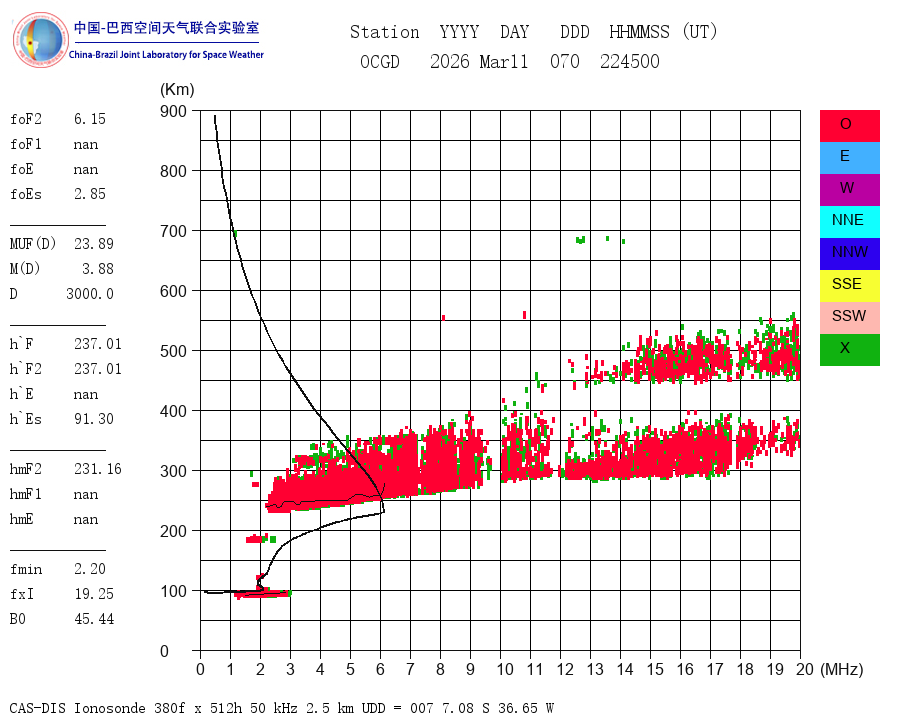
Task: Select the green X legend swatch
Action: tap(849, 350)
